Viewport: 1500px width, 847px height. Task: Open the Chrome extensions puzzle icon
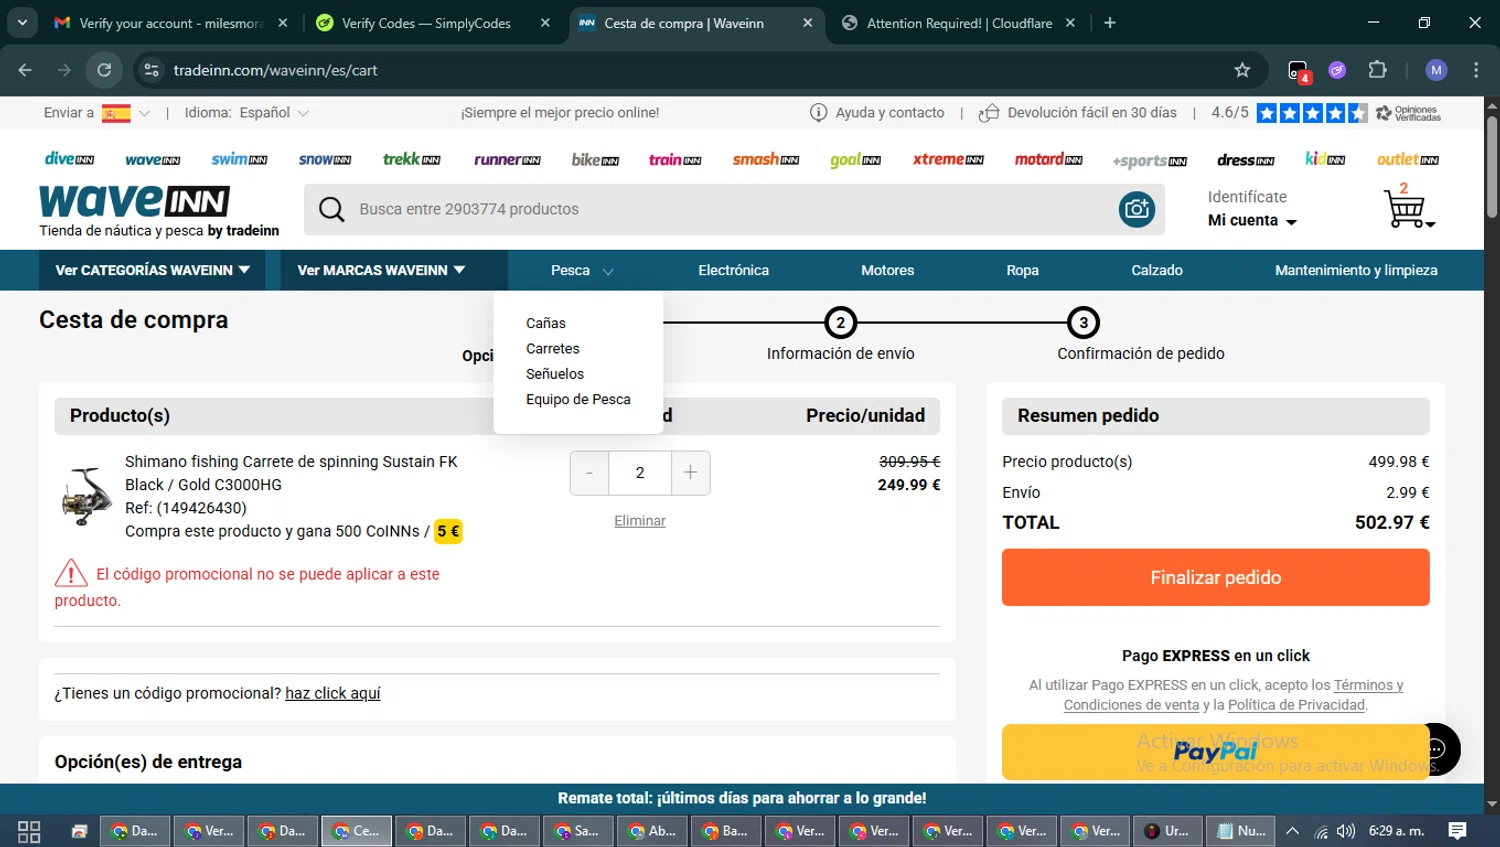tap(1377, 70)
